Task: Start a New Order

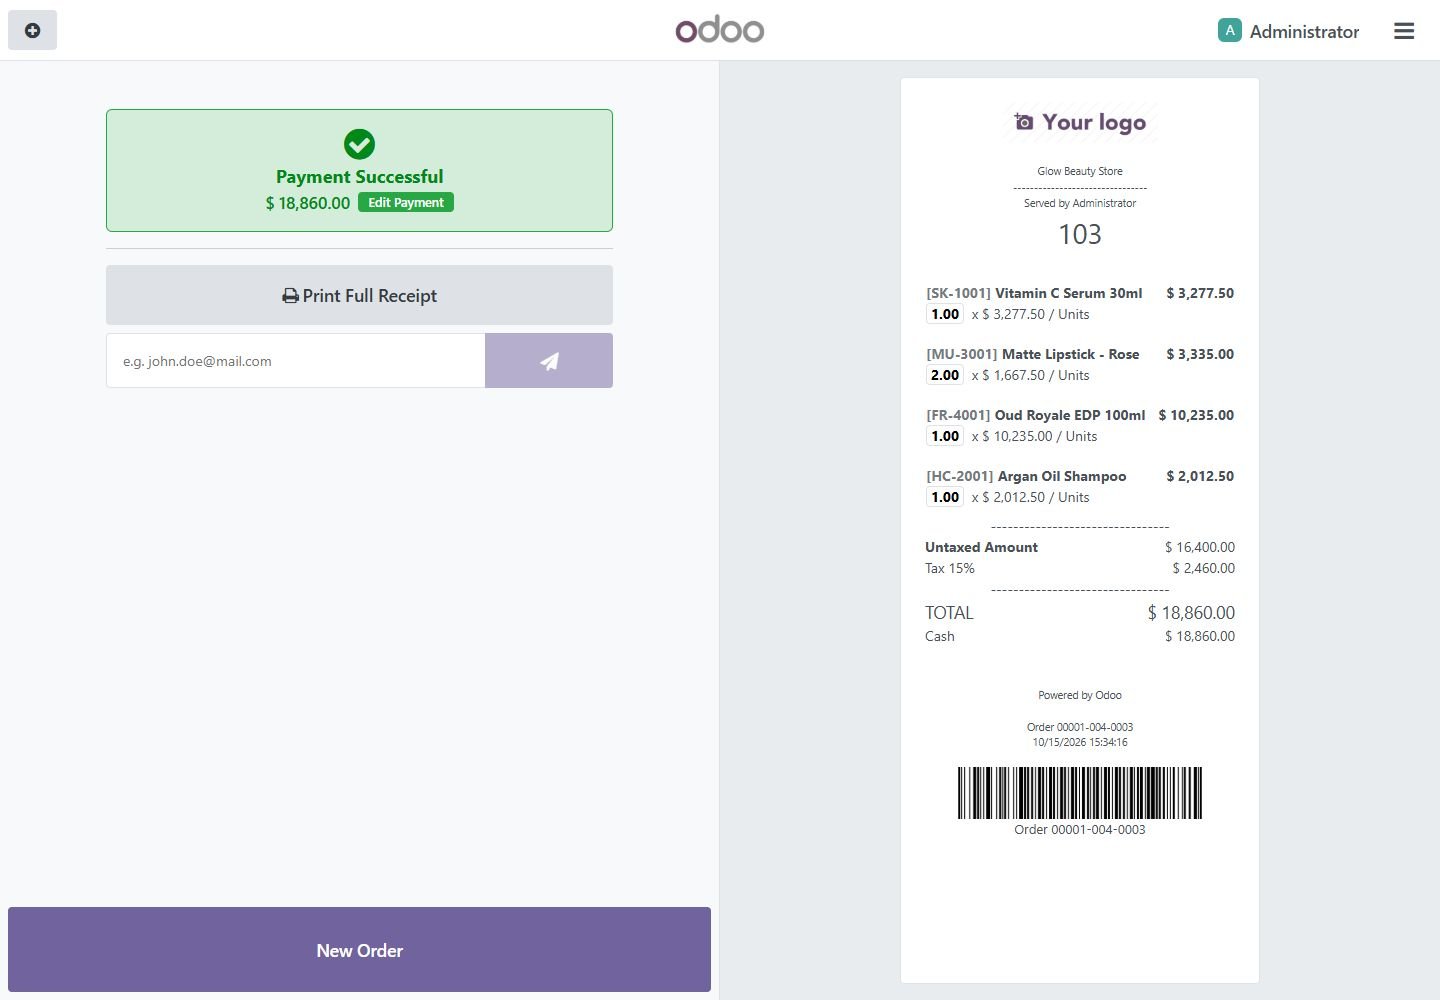Action: 359,950
